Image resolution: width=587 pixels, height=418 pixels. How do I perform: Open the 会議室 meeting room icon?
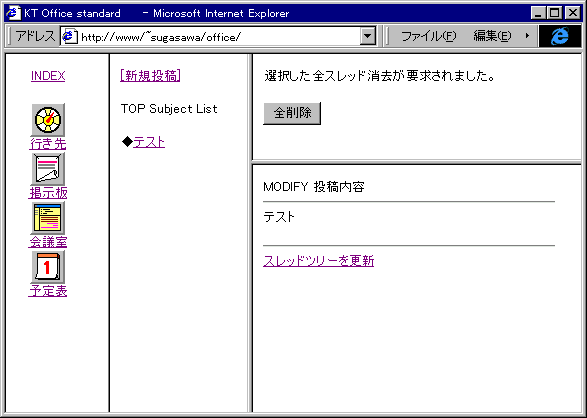(x=48, y=218)
